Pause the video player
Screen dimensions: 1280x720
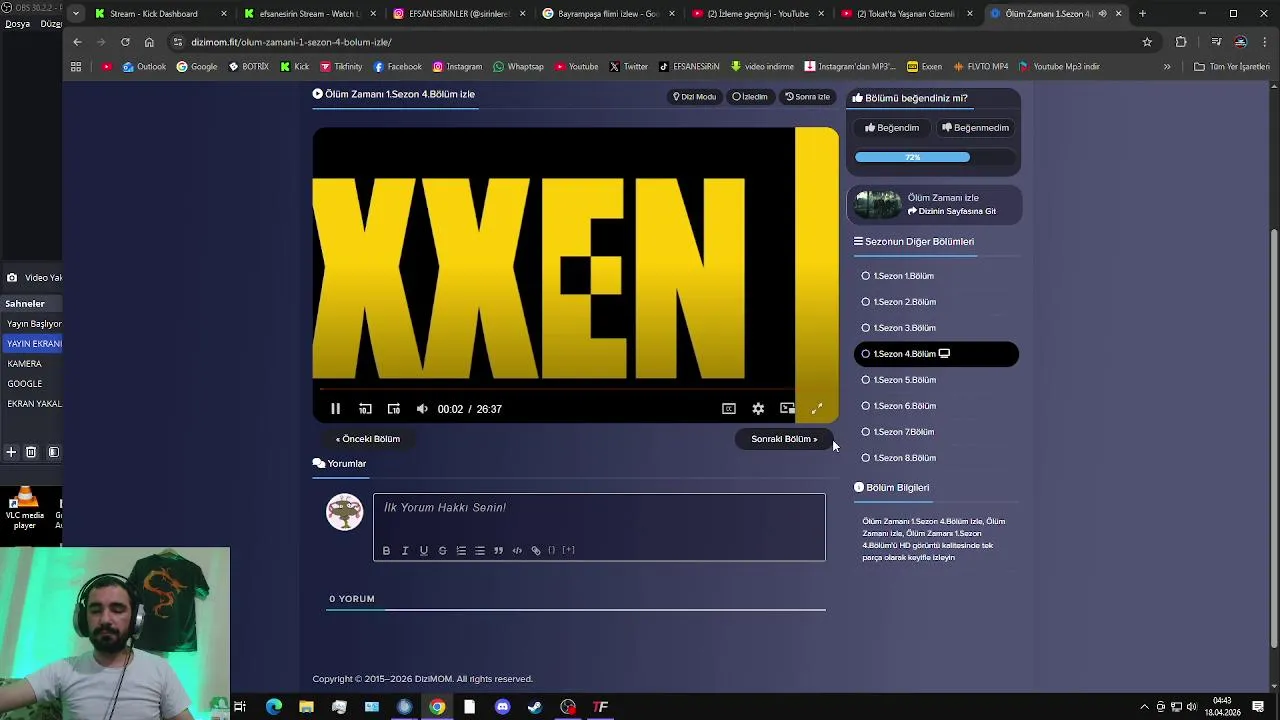(336, 409)
